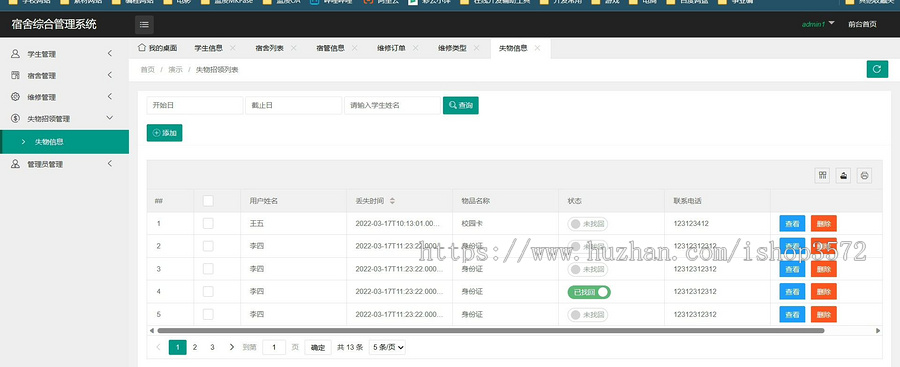
Task: Switch to the 维修类型 tab
Action: [452, 48]
